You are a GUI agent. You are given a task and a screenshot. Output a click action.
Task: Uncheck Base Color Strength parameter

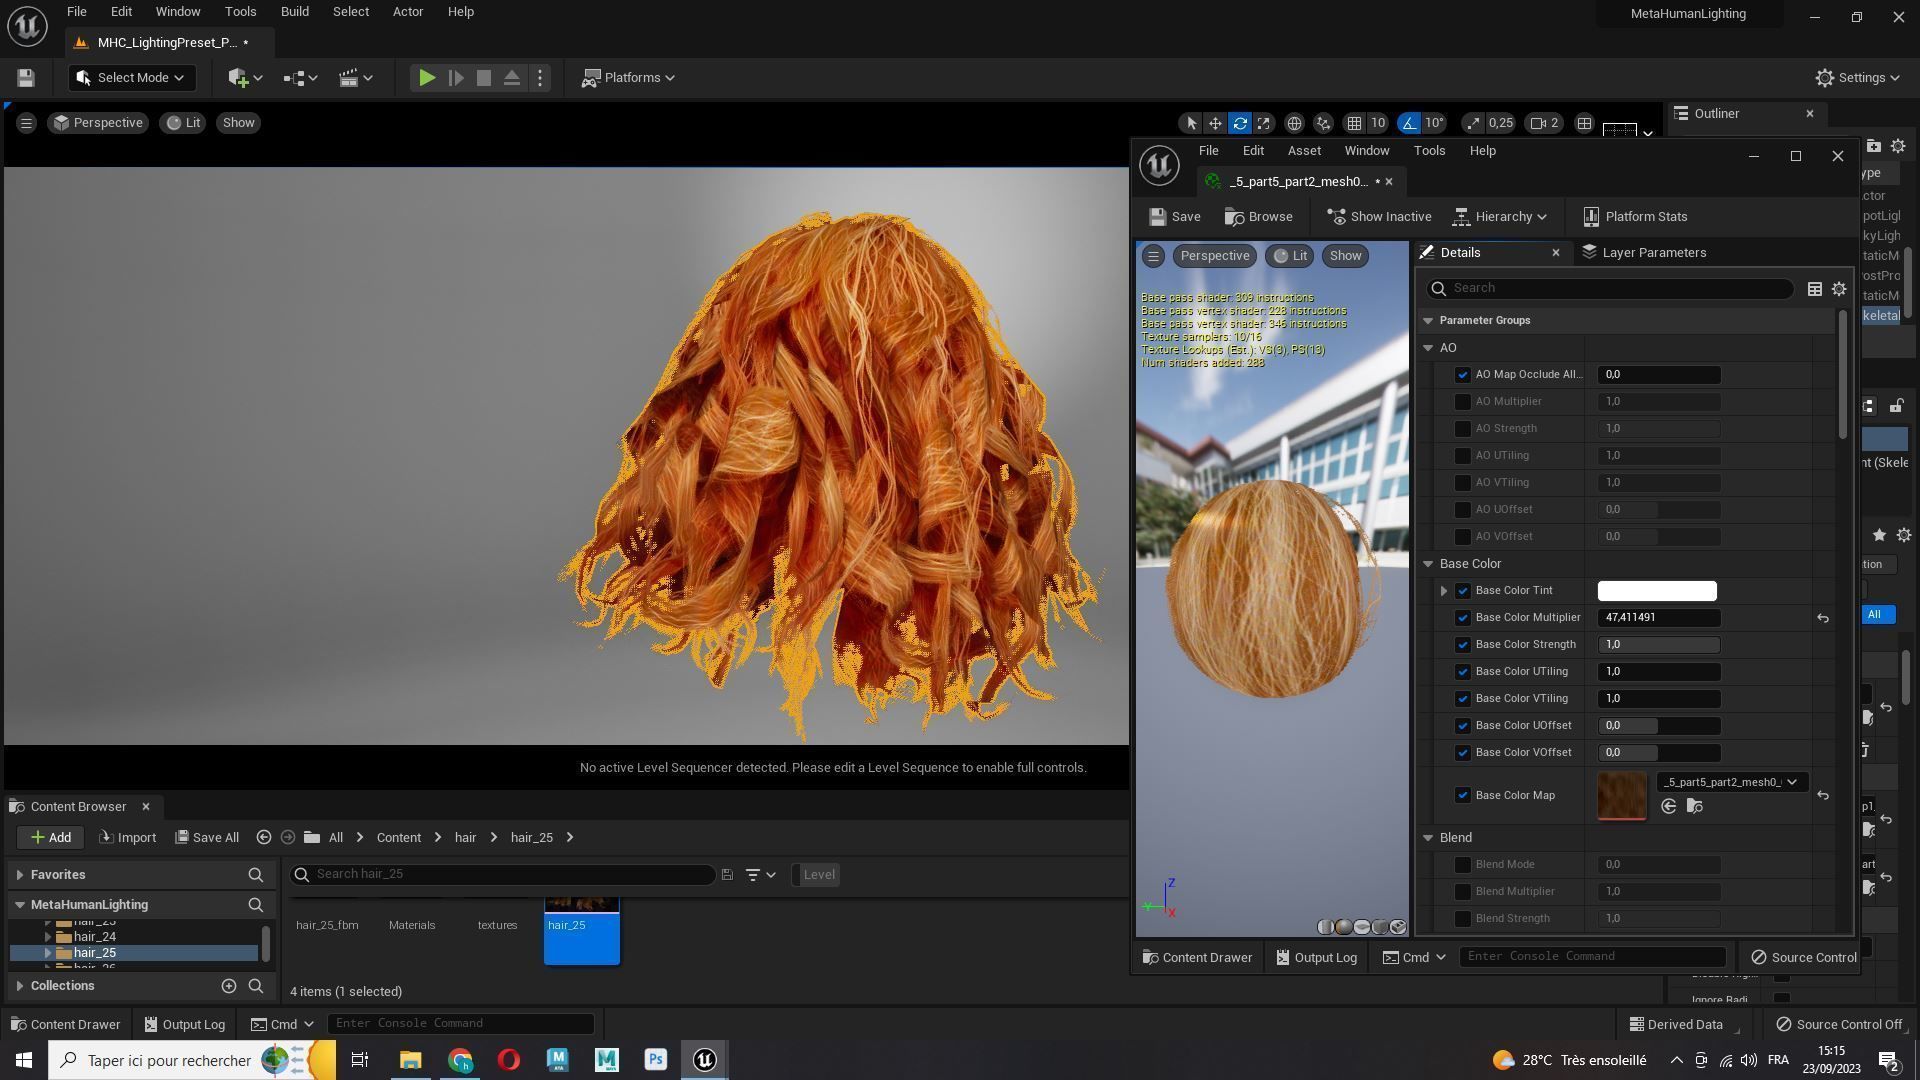pyautogui.click(x=1463, y=645)
